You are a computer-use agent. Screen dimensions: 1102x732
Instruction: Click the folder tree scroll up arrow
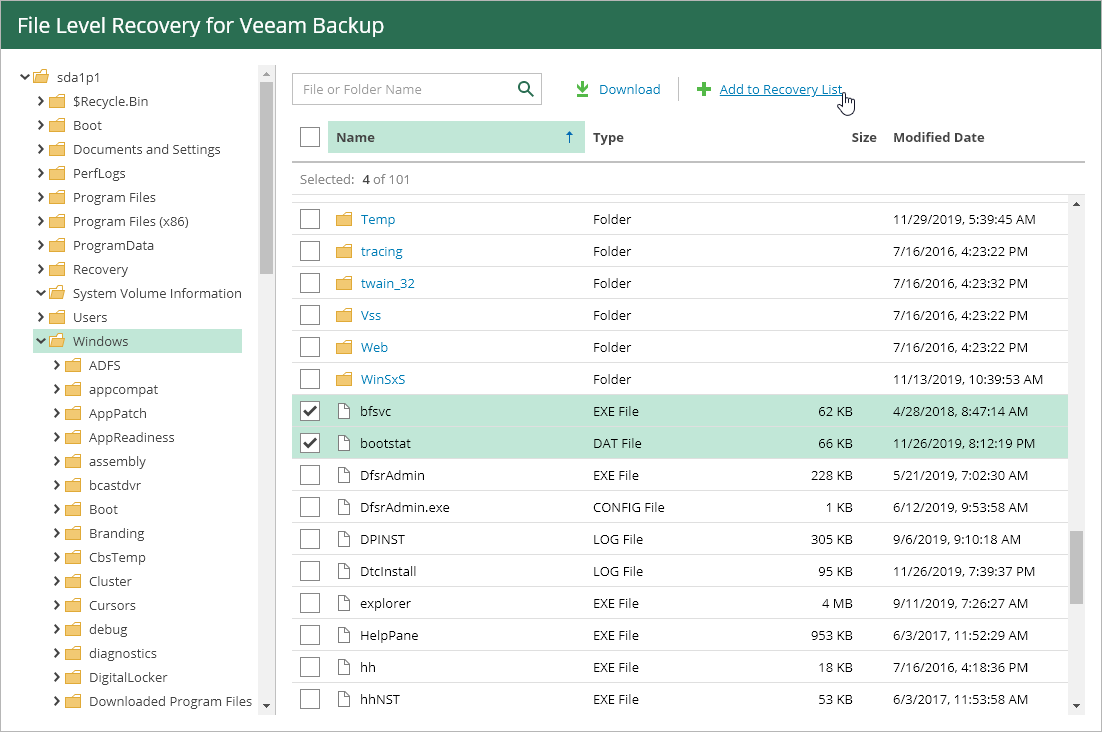(266, 74)
